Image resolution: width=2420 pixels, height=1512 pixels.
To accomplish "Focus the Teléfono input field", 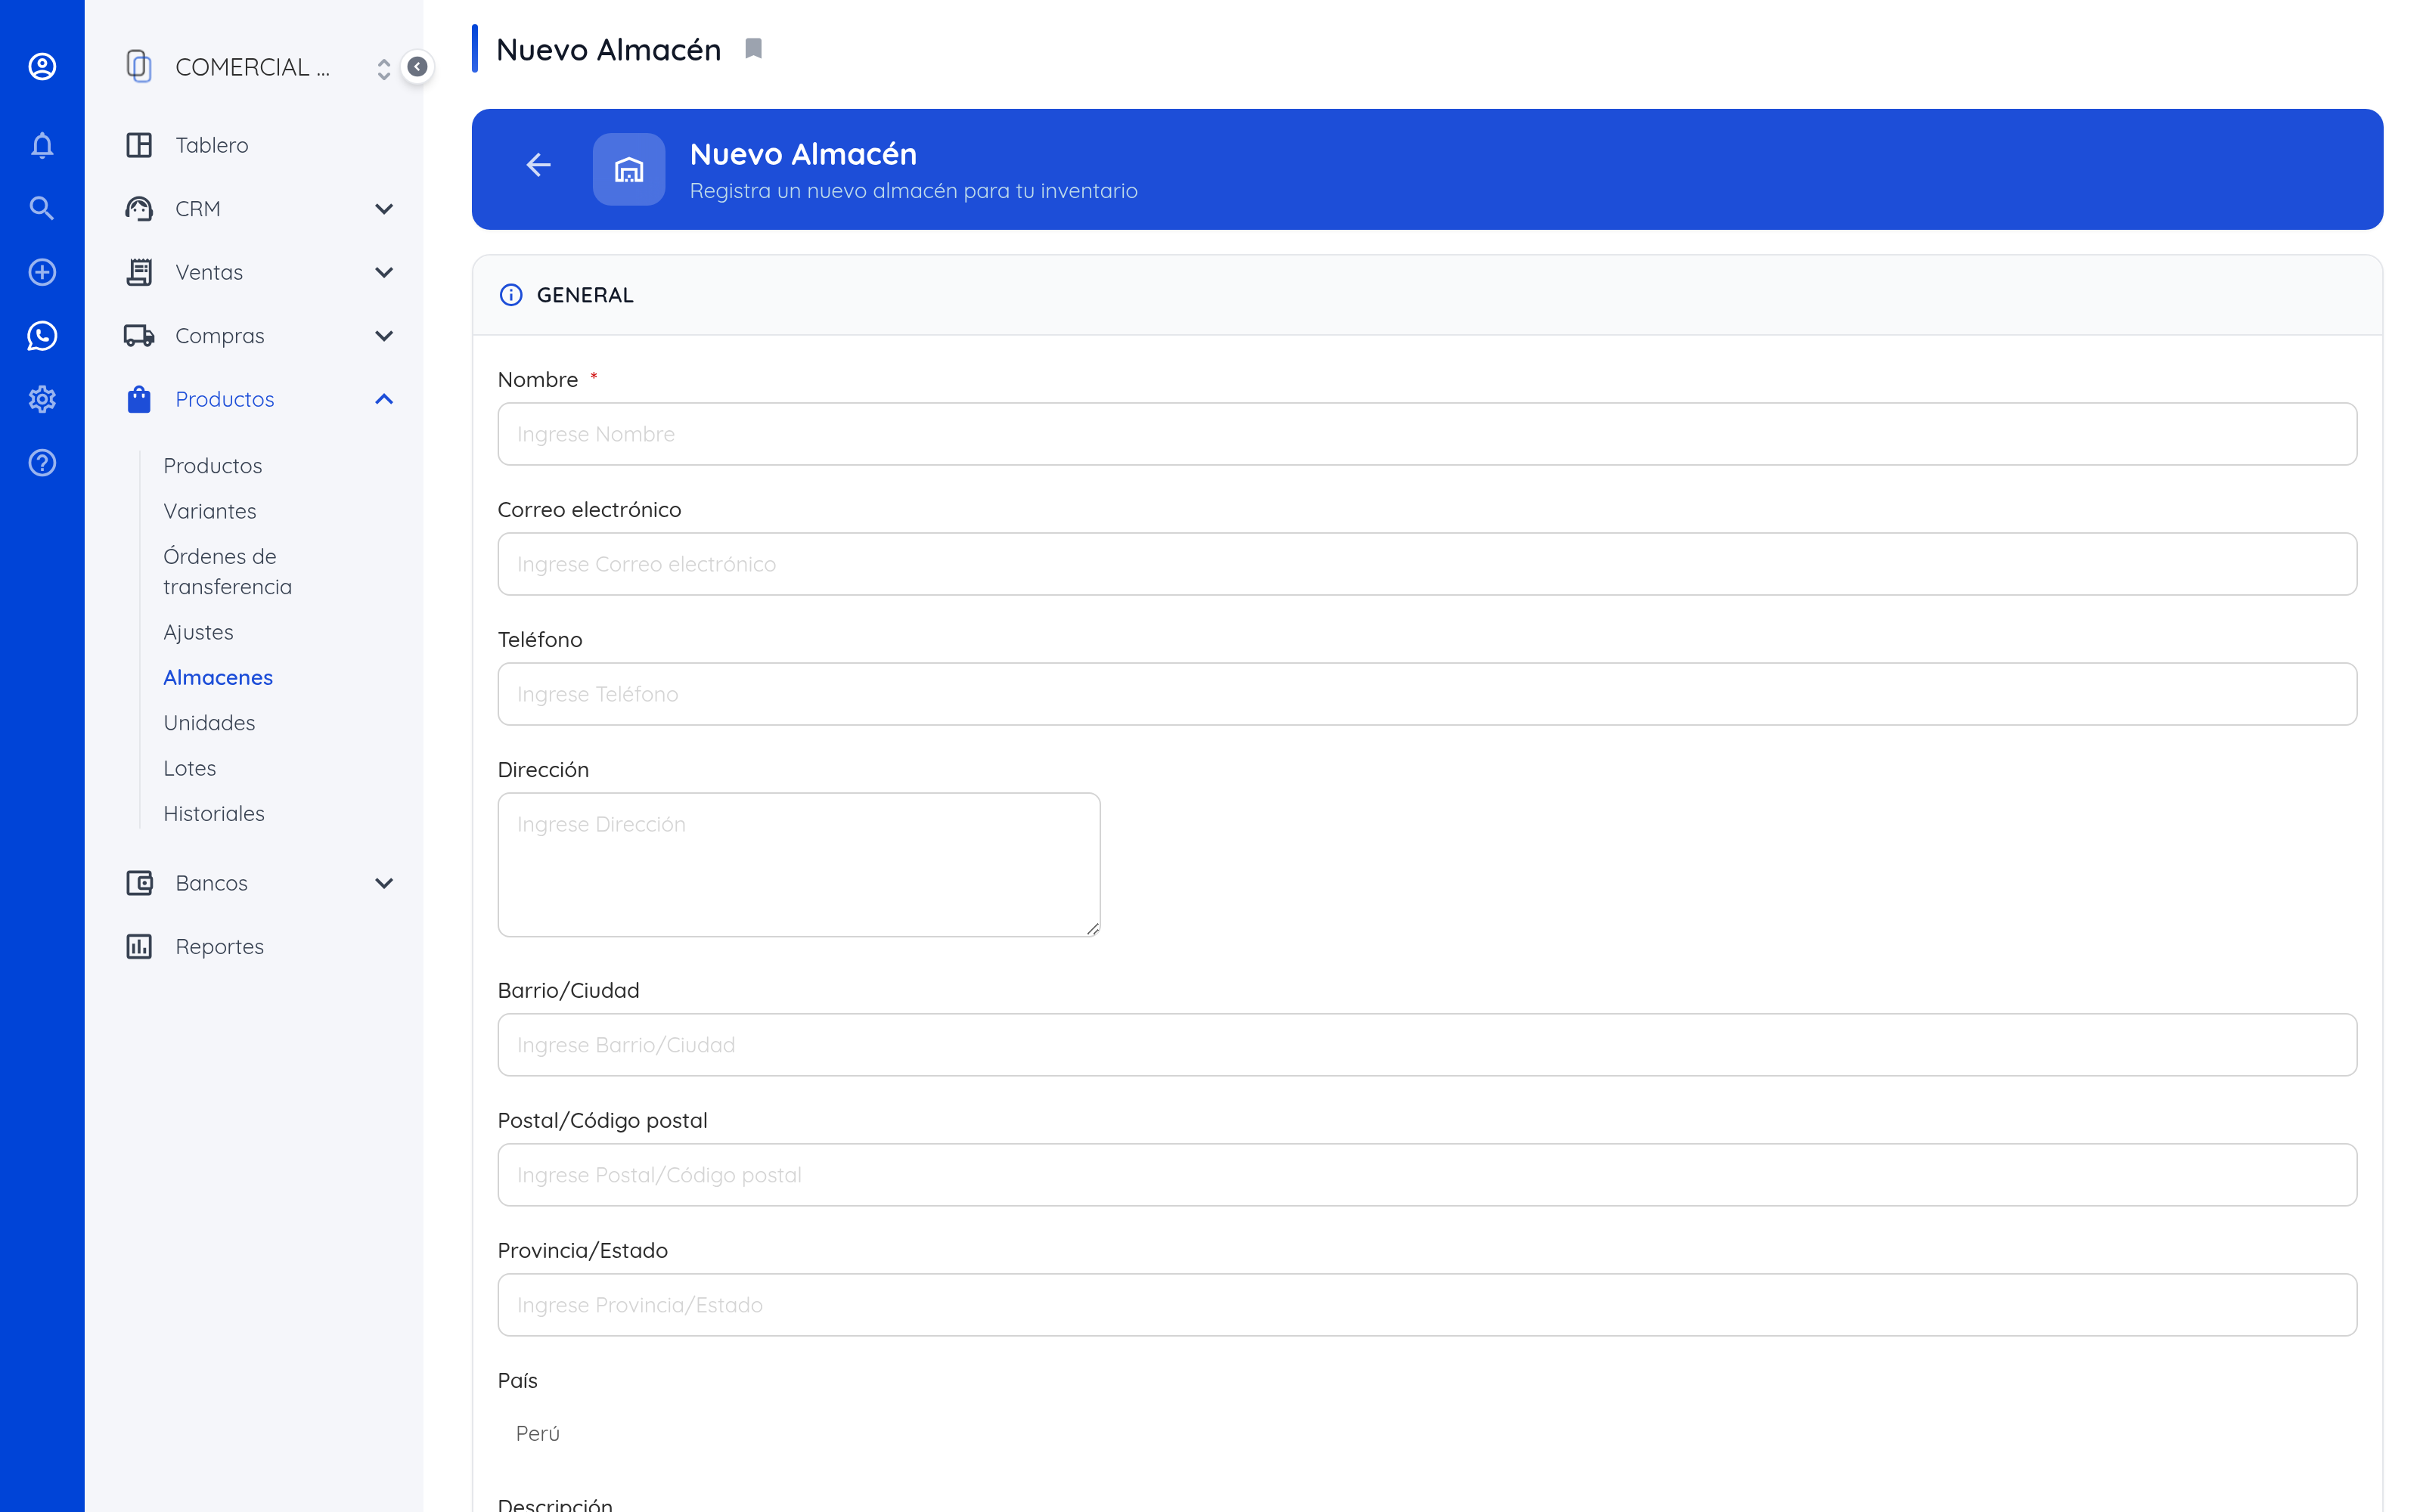I will pyautogui.click(x=1427, y=694).
